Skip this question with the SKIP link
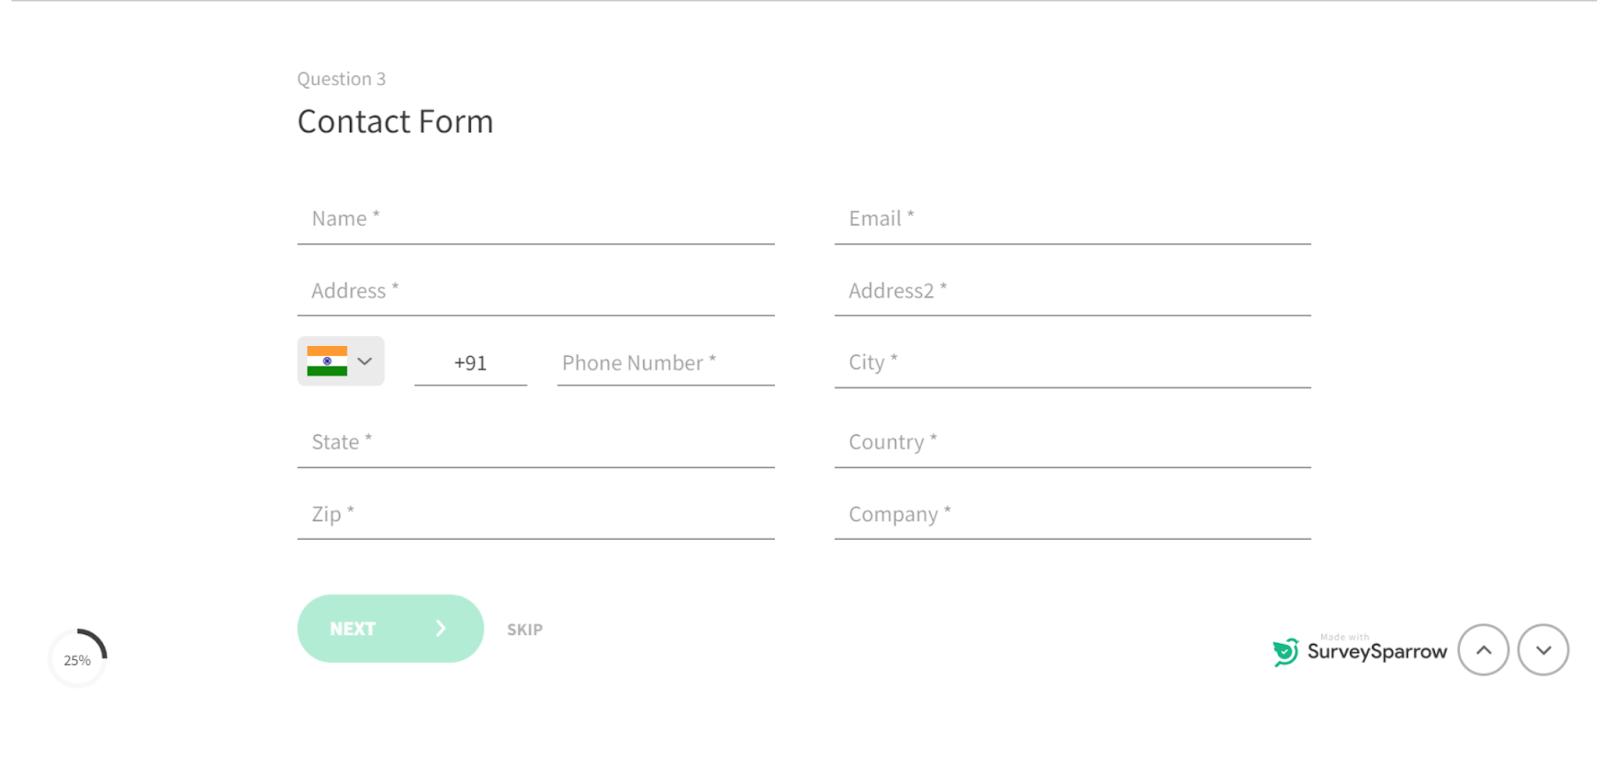Screen dimensions: 1600x760 (524, 629)
